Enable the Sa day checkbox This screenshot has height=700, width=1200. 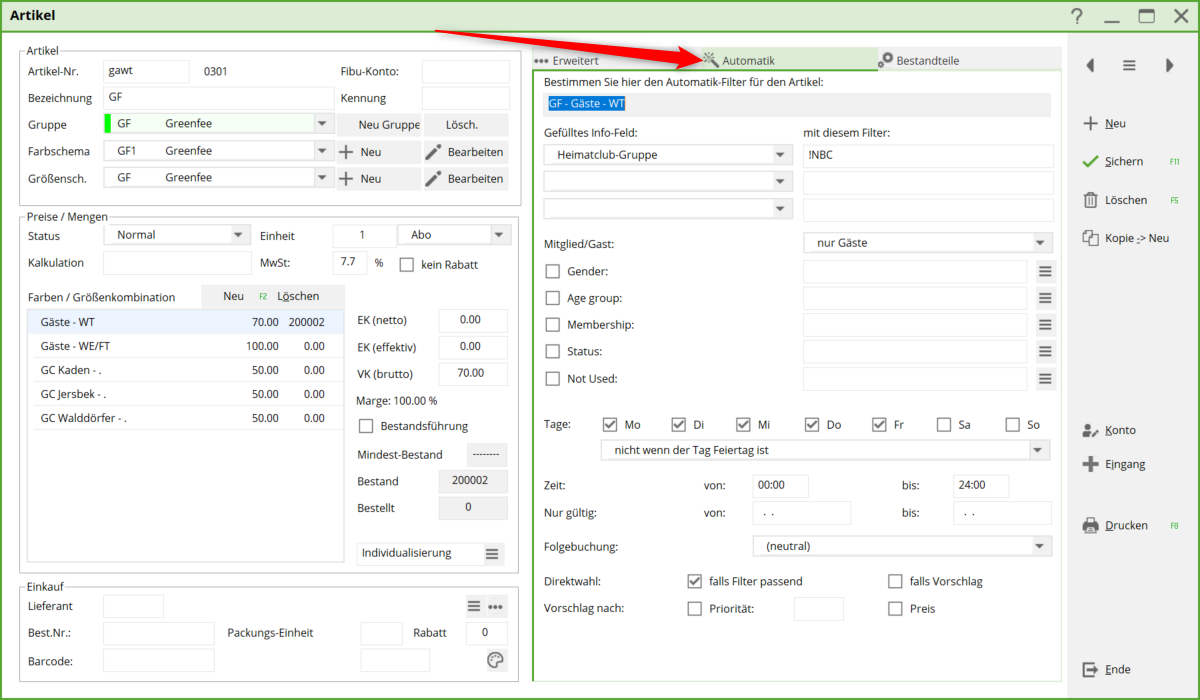tap(944, 425)
